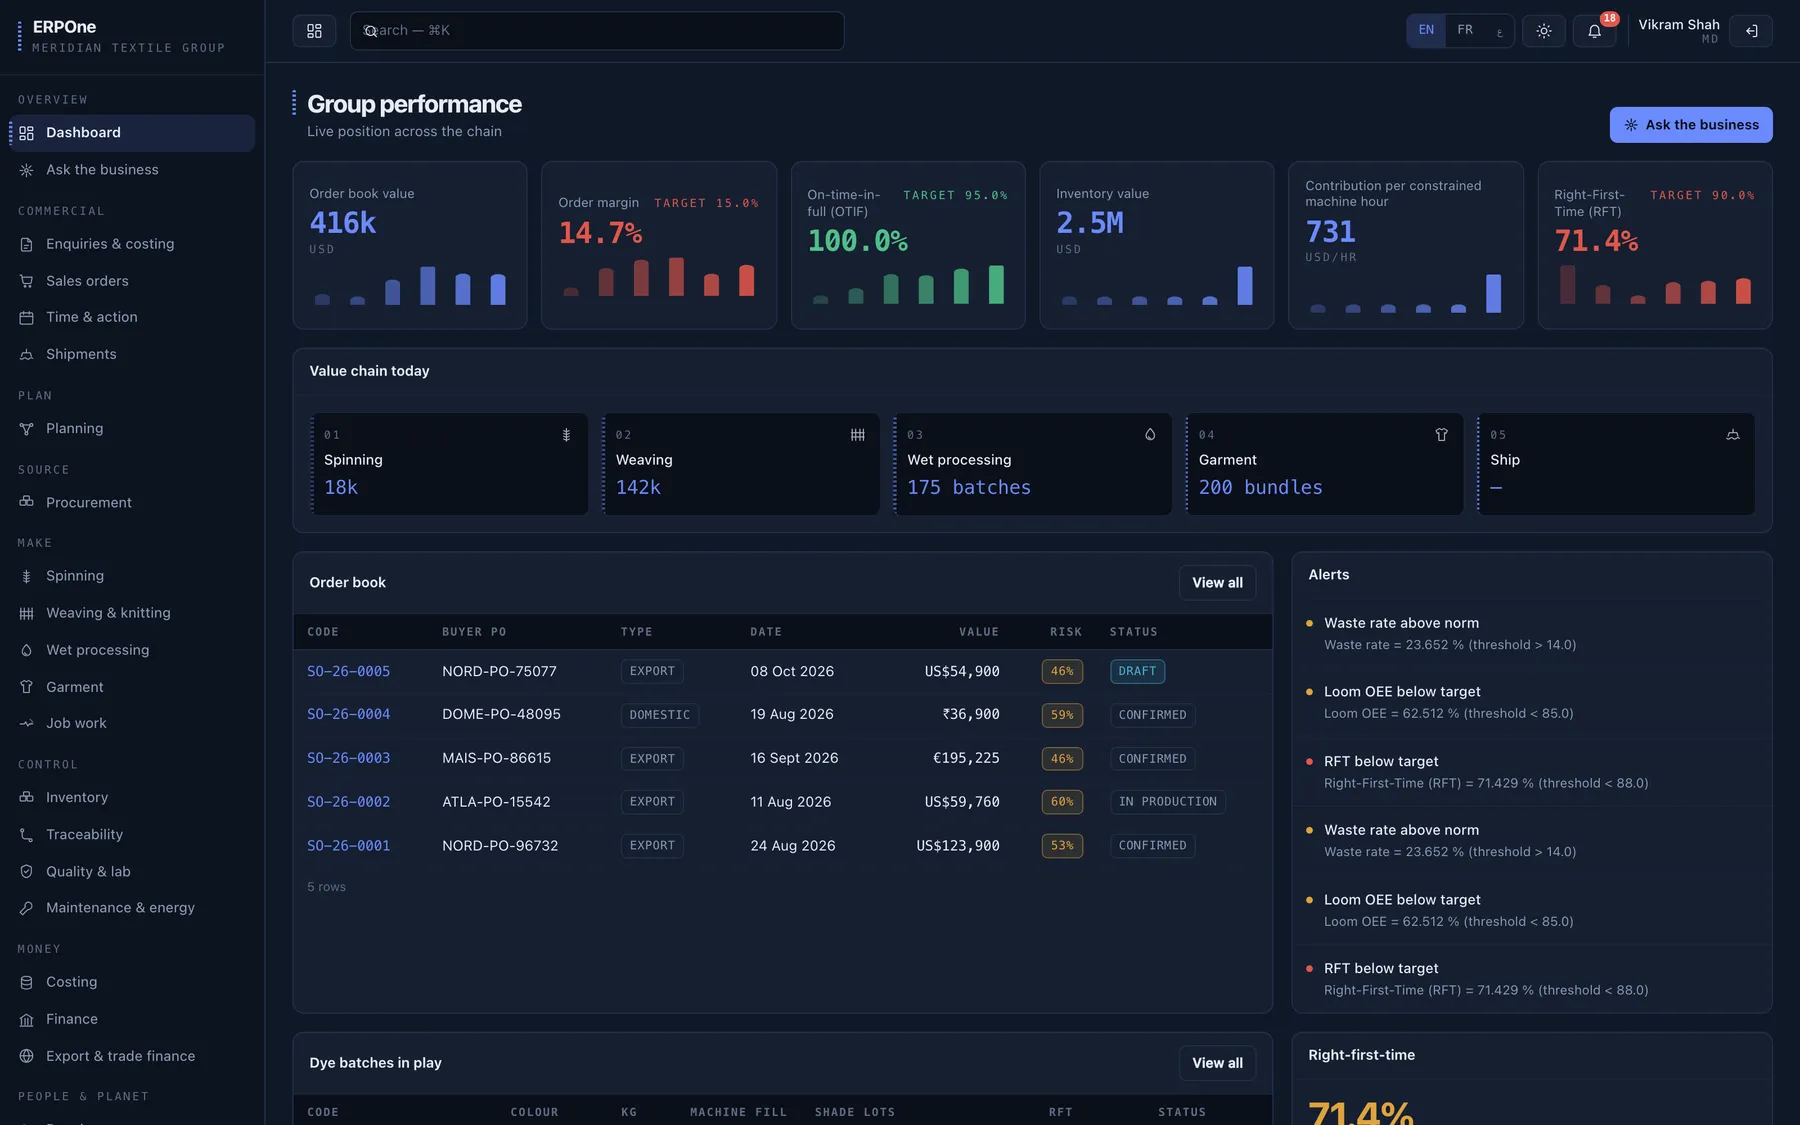1800x1125 pixels.
Task: View all orders in Order book
Action: [x=1217, y=583]
